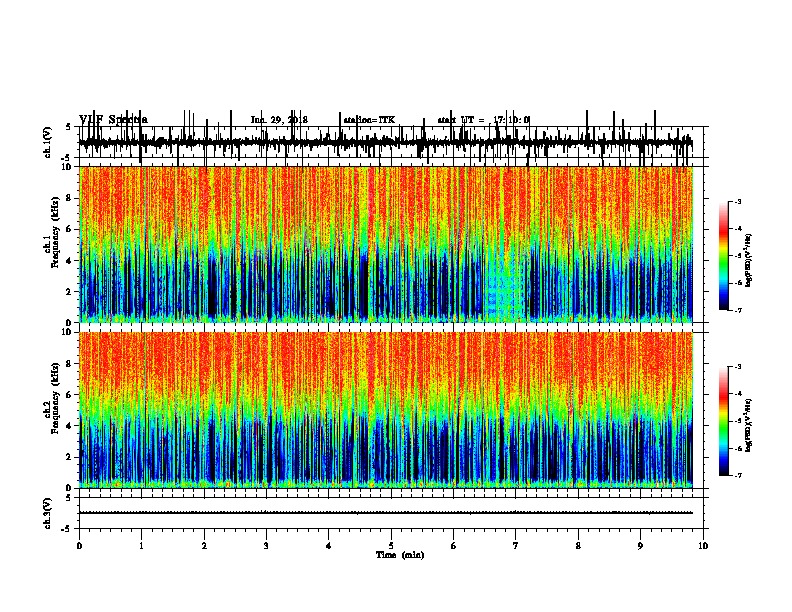792x612 pixels.
Task: Click time axis tick label "3"
Action: click(266, 546)
